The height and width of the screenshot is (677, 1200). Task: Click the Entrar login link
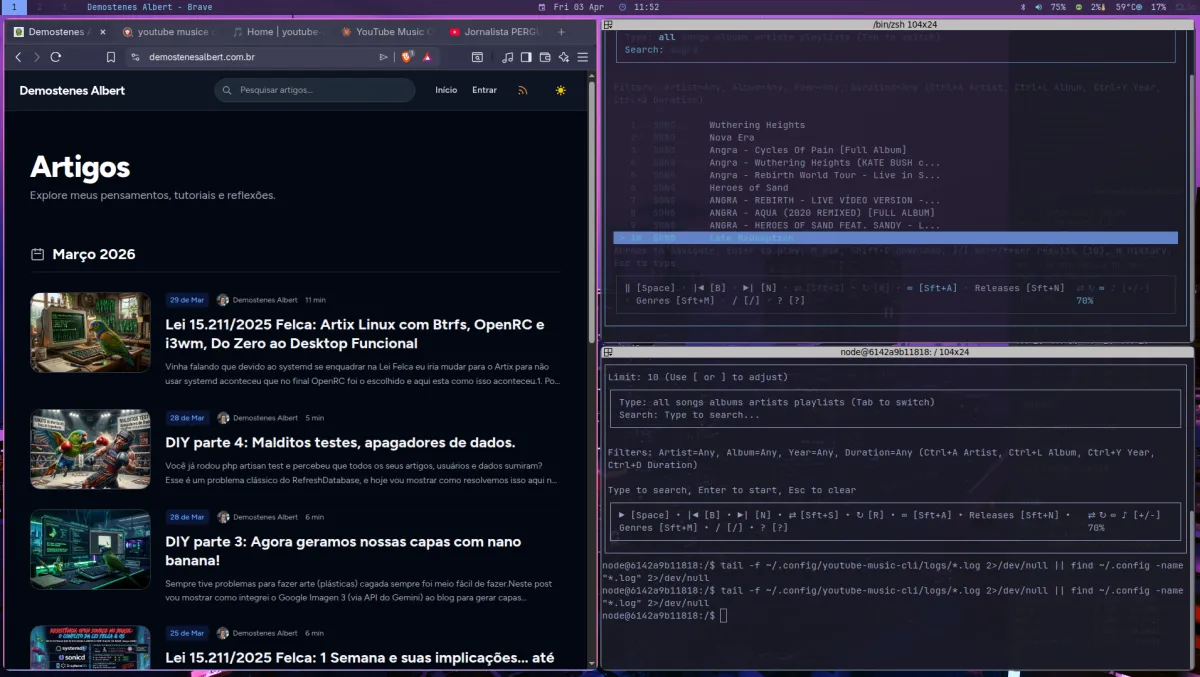click(484, 90)
